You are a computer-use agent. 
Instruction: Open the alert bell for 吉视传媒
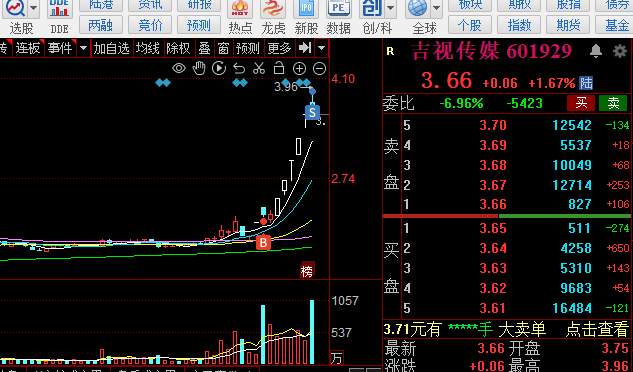[596, 51]
